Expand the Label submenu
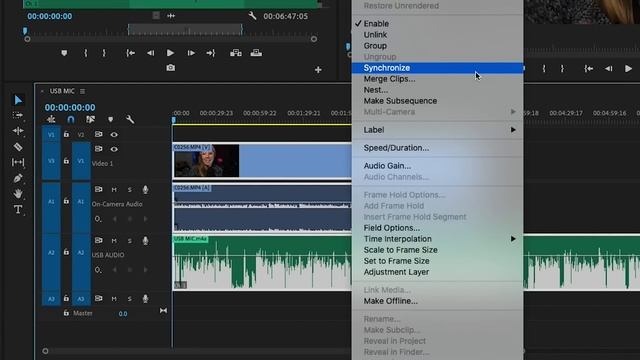The image size is (640, 360). [x=437, y=130]
